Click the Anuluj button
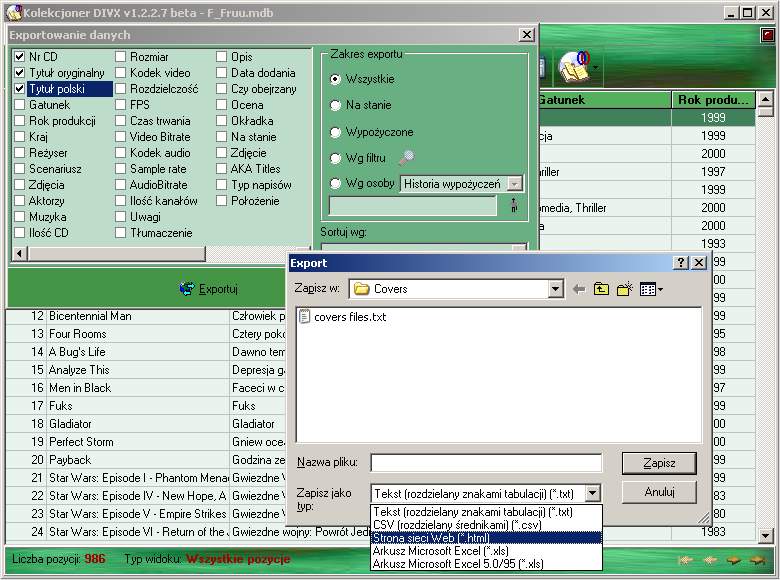The image size is (780, 580). coord(658,492)
